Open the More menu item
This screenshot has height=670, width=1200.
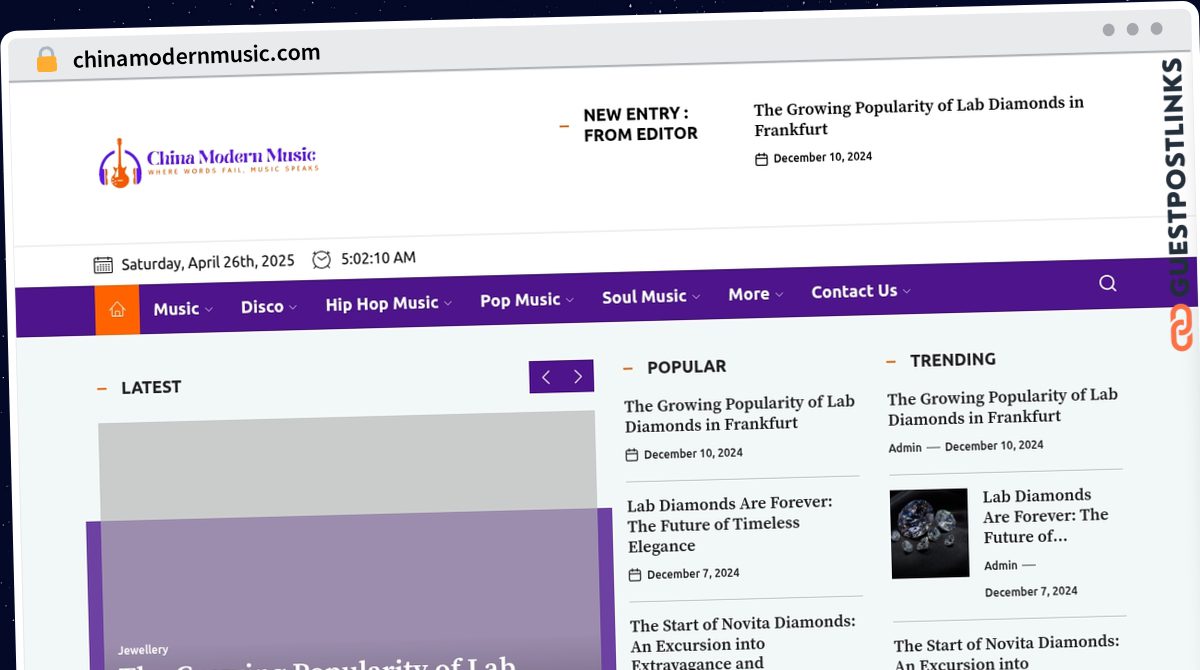(749, 294)
